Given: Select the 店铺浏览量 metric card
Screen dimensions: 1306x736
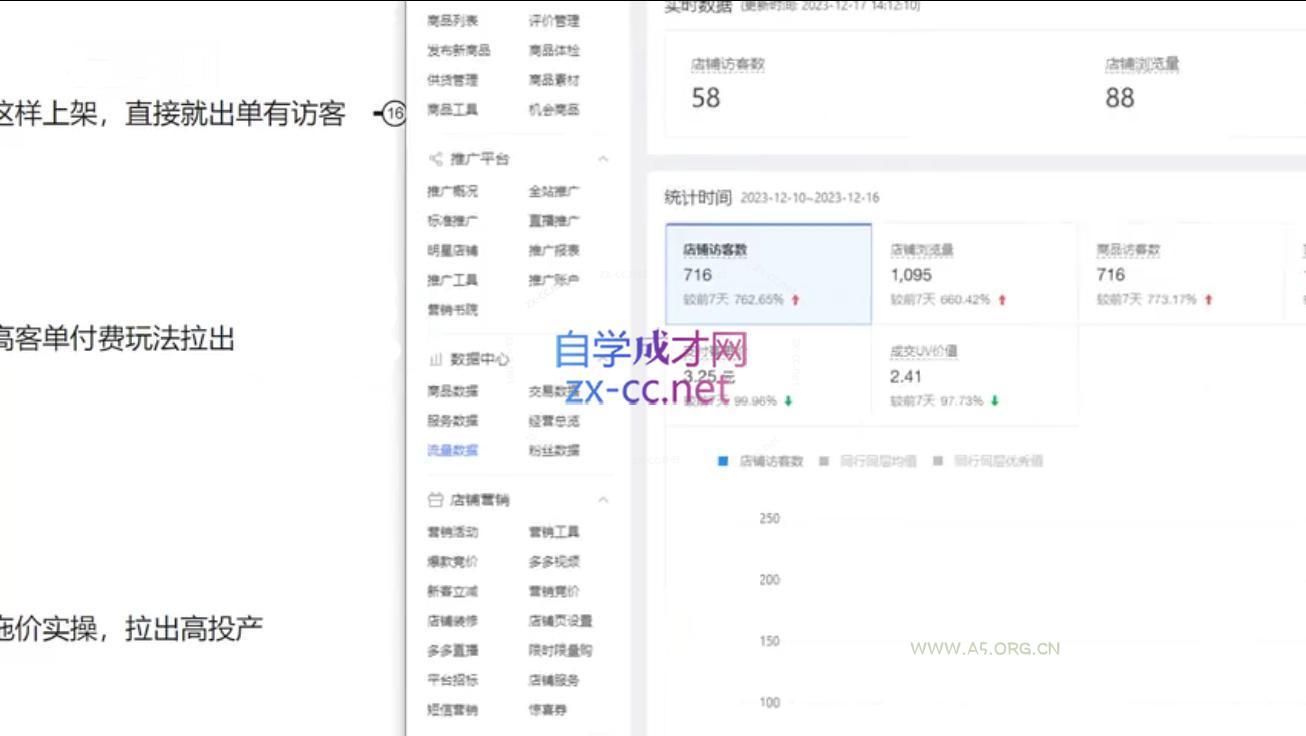Looking at the screenshot, I should pos(975,273).
